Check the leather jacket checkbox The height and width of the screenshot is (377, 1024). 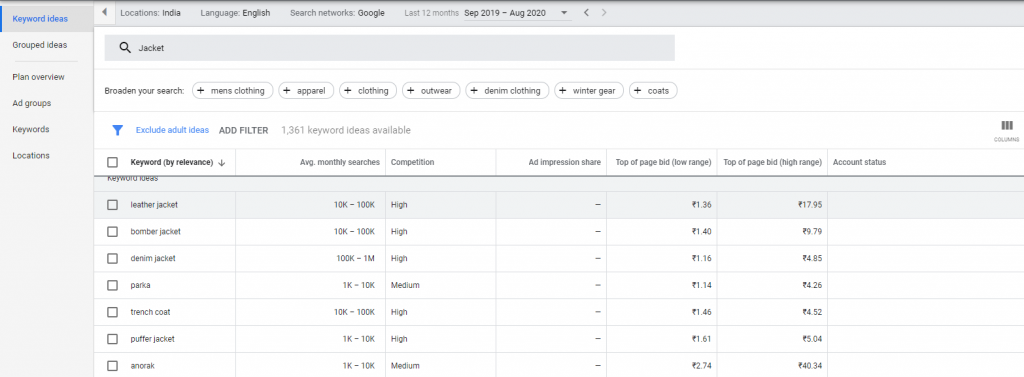click(x=112, y=205)
